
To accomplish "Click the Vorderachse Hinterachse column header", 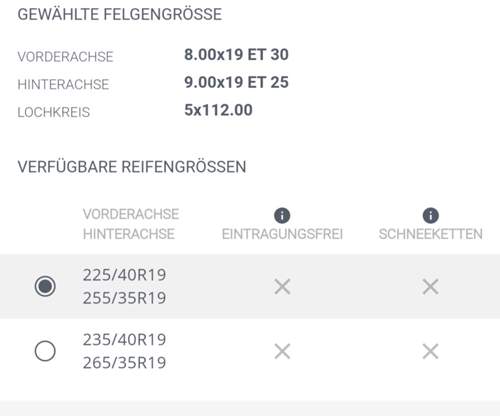I will (x=131, y=224).
